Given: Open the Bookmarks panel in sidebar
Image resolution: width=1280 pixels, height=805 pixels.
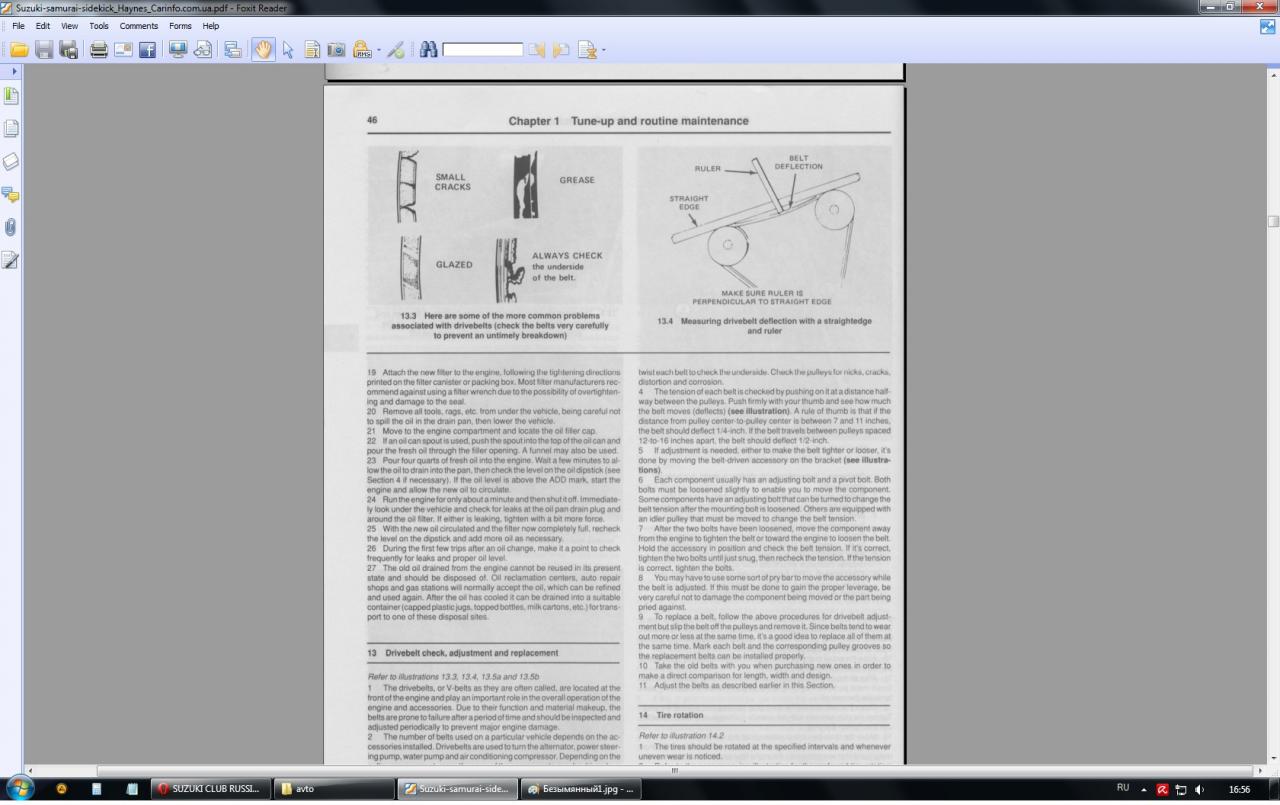Looking at the screenshot, I should click(x=11, y=96).
